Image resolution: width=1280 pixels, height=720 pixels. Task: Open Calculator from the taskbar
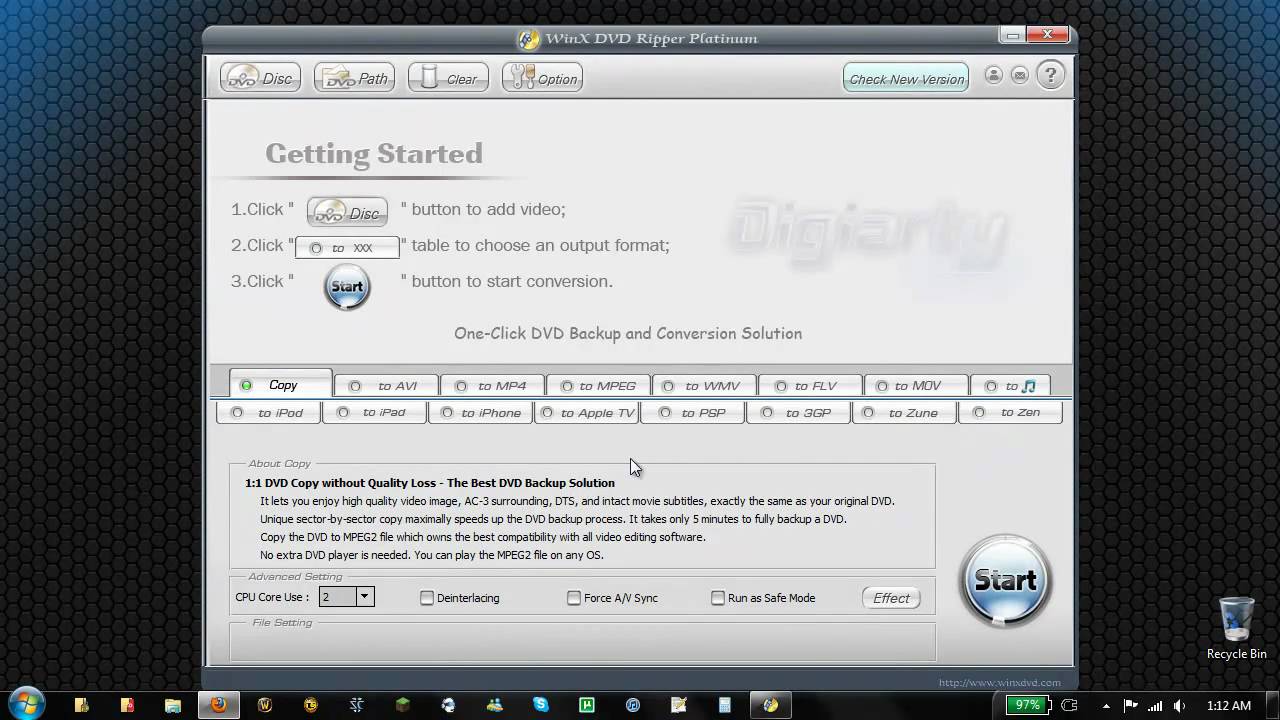[x=725, y=705]
